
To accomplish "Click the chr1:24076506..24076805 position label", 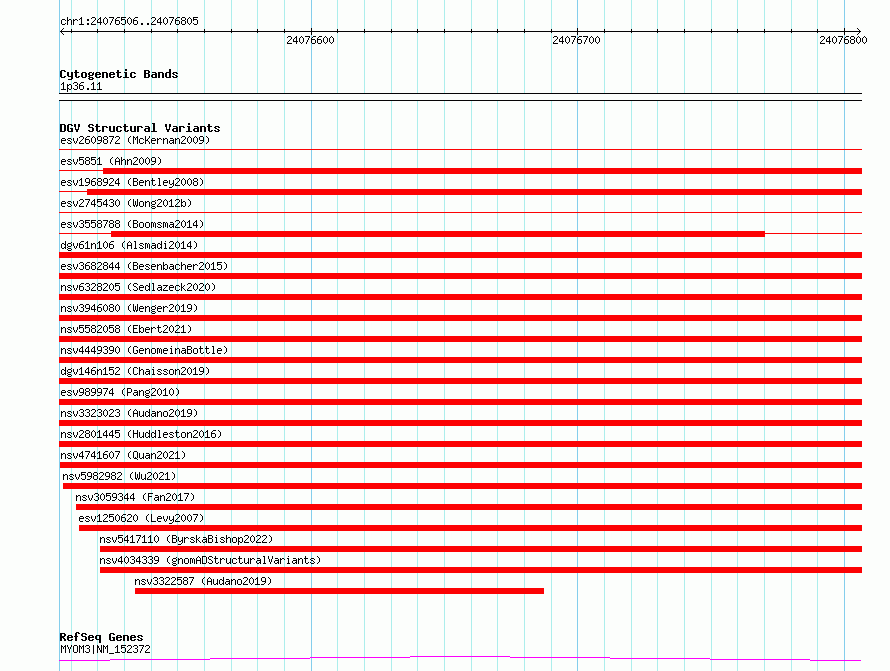I will (129, 21).
